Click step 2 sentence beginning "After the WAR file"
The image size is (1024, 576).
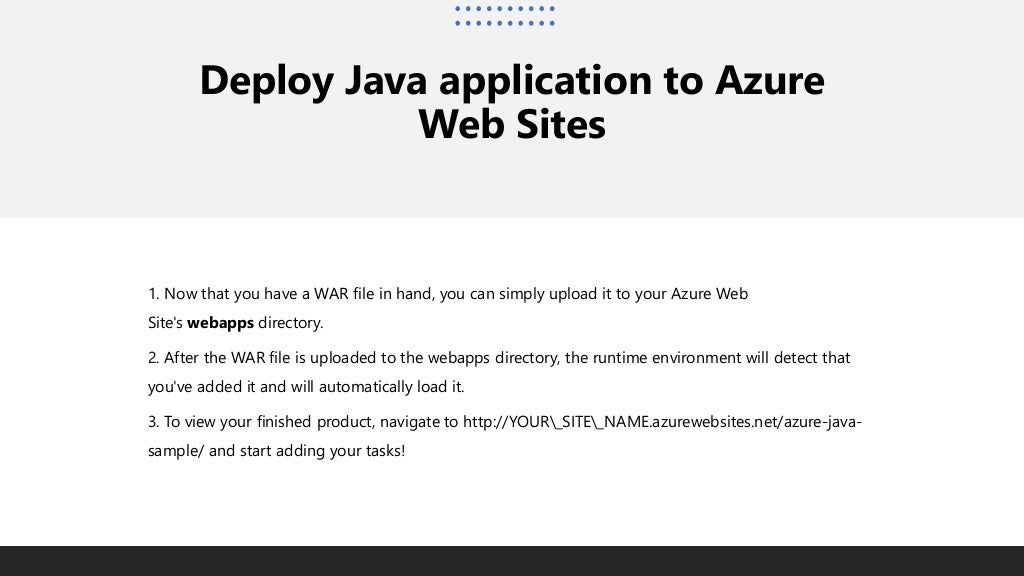(x=499, y=372)
